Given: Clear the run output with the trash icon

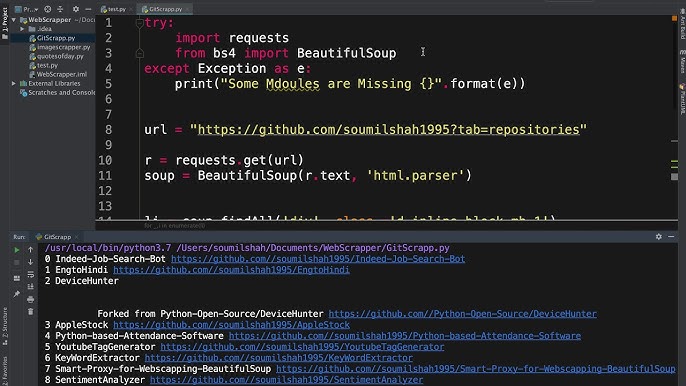Looking at the screenshot, I should (x=30, y=312).
